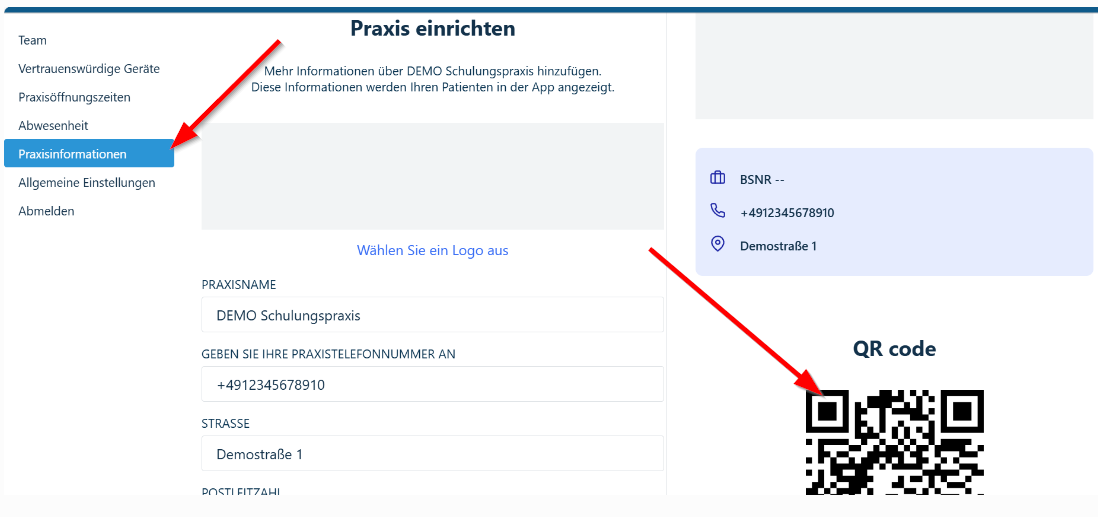Click the location pin icon beside Demostraße 1
This screenshot has width=1098, height=517.
717,244
